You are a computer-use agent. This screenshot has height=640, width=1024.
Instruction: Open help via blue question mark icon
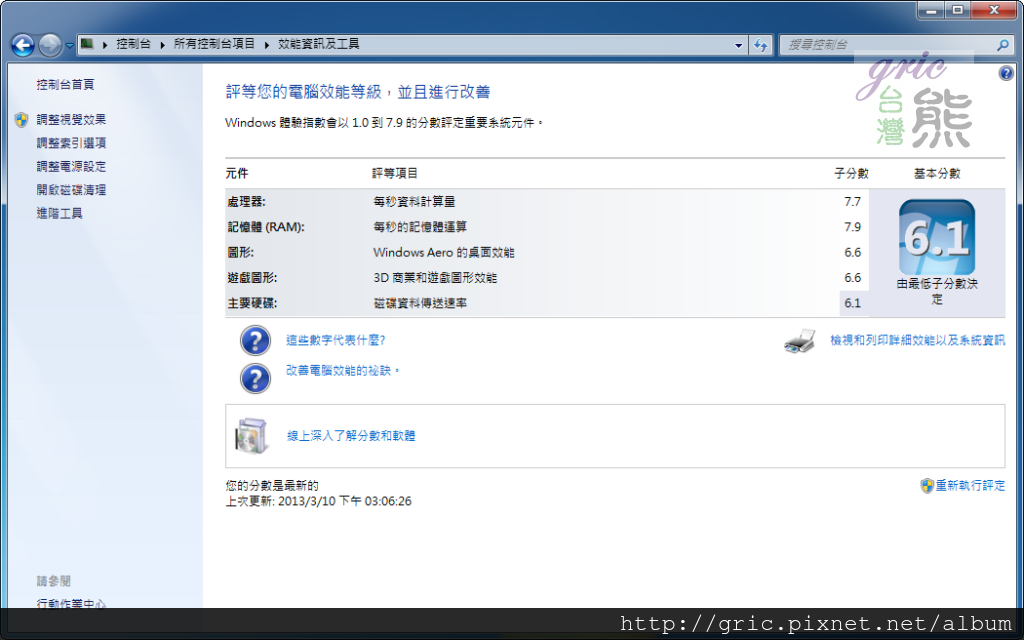1006,73
